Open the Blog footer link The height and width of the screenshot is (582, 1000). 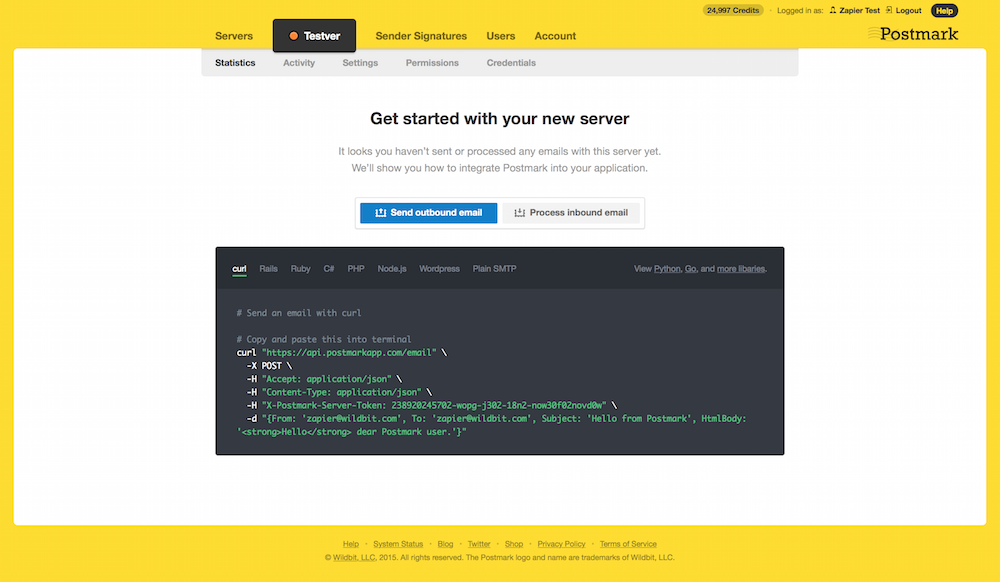445,544
